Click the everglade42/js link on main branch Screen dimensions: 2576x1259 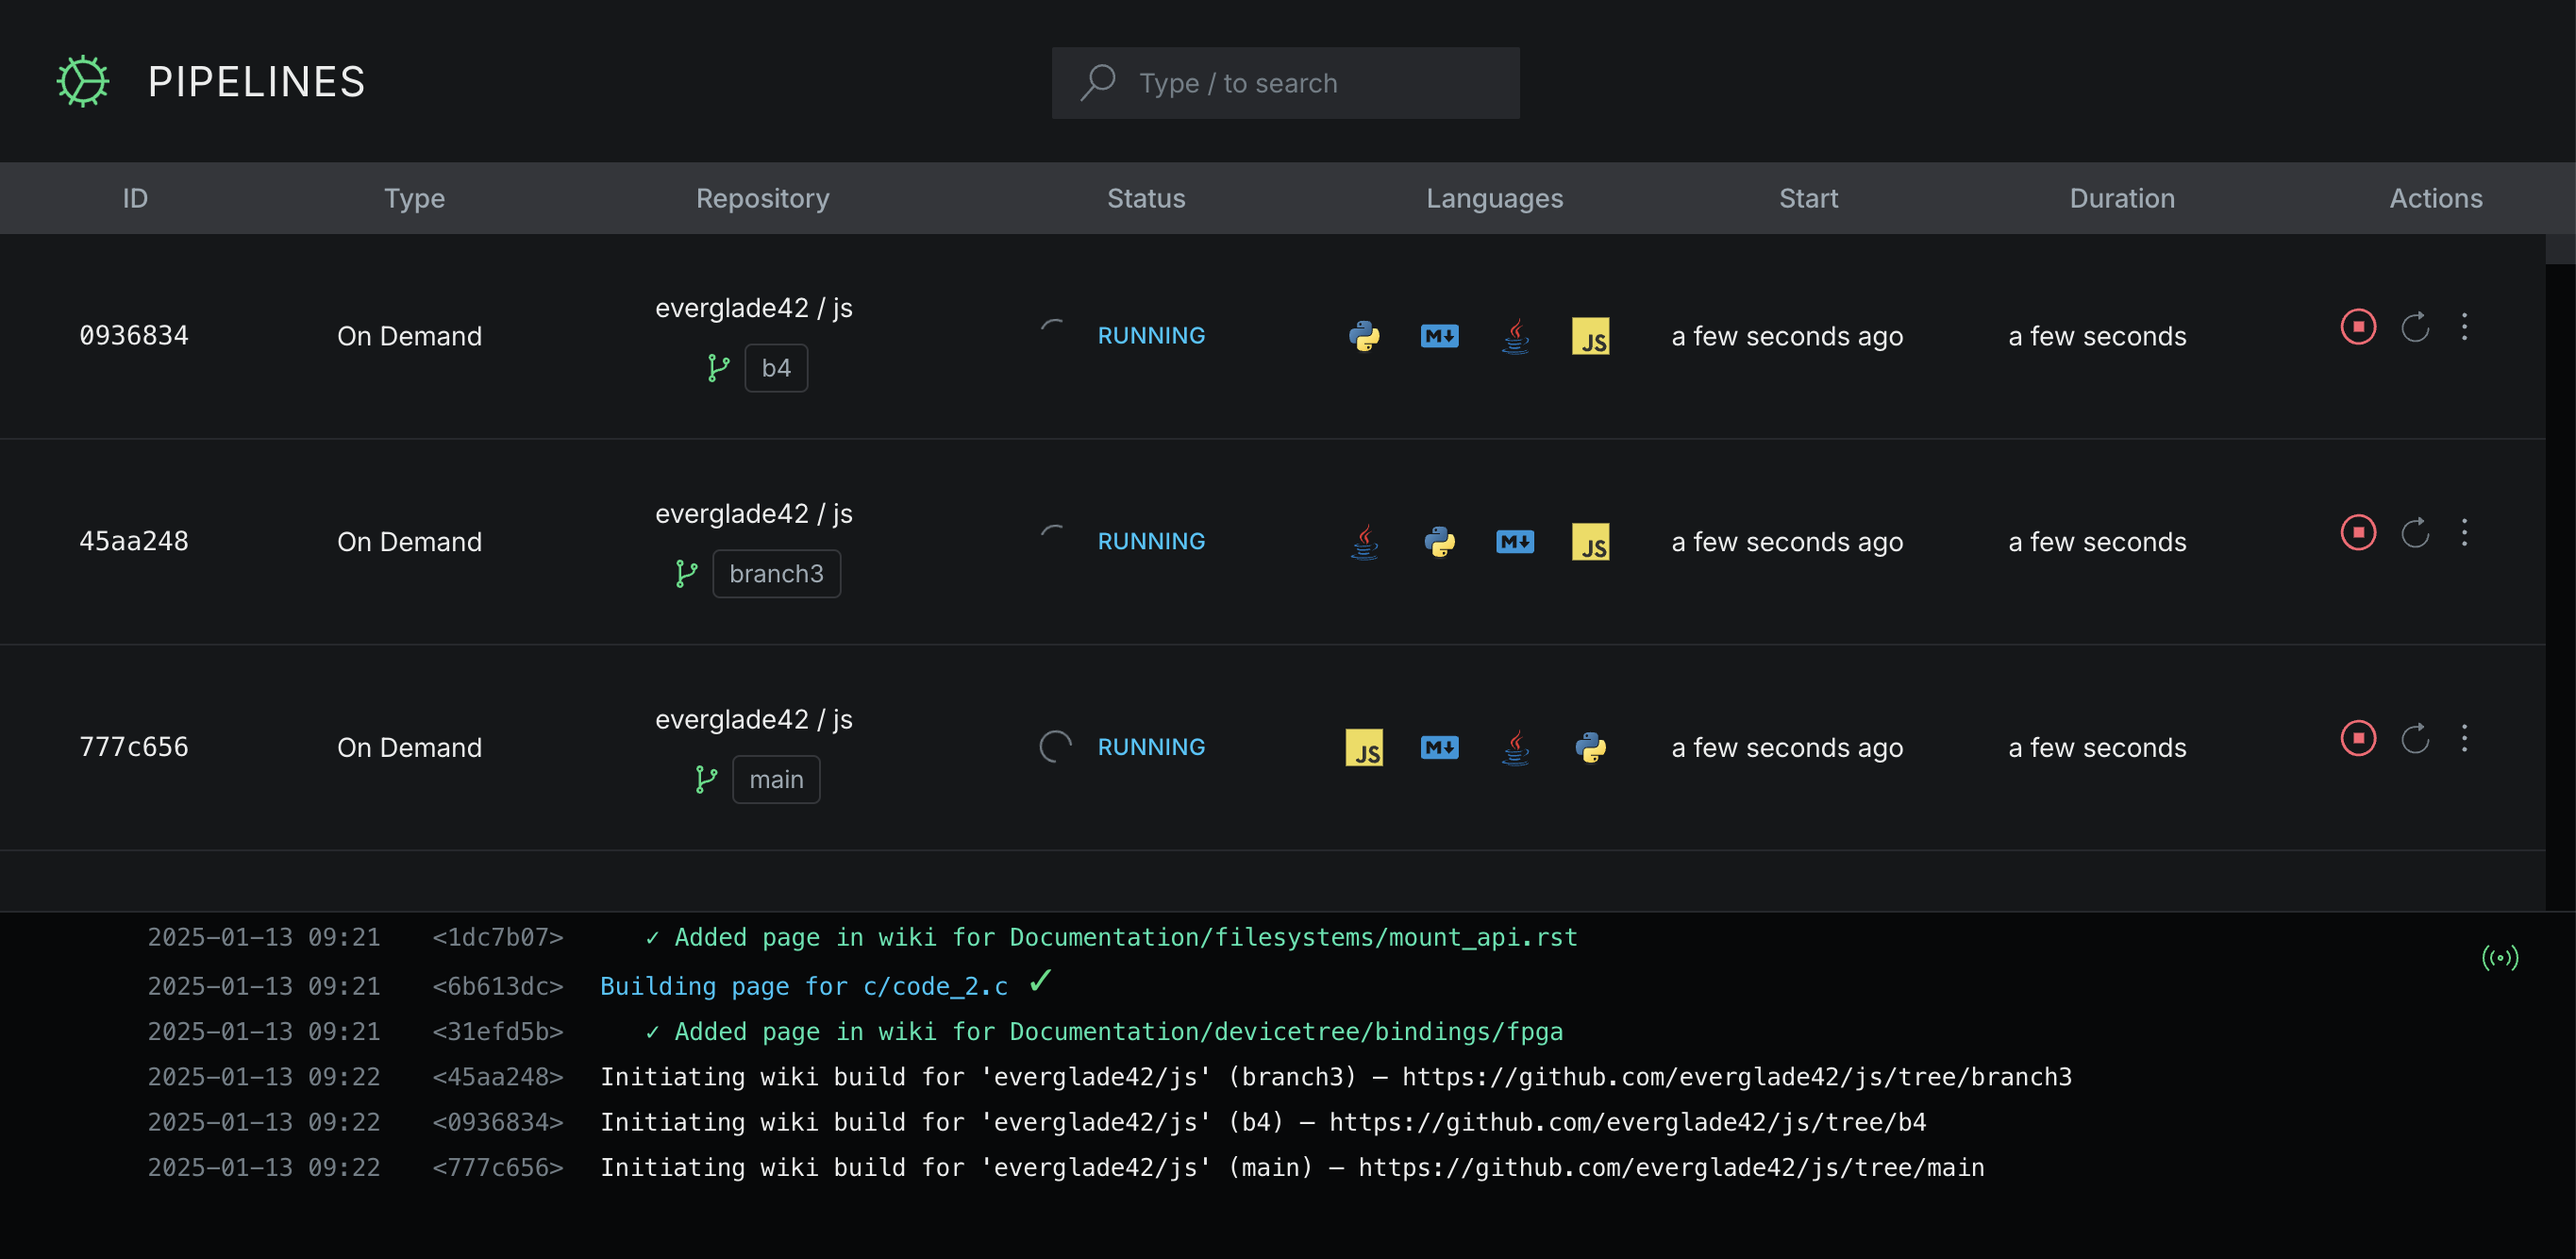[754, 718]
